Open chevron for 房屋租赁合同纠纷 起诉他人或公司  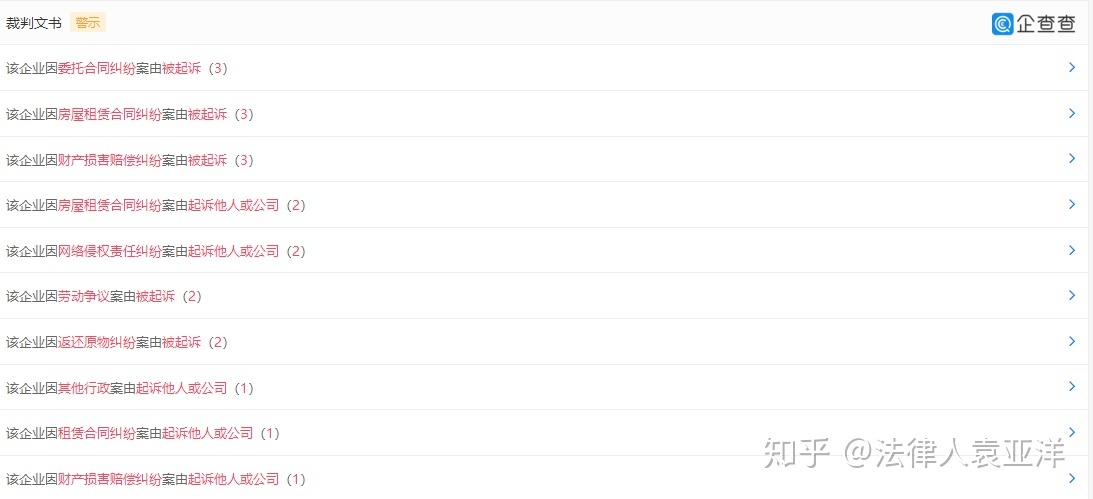click(1072, 204)
